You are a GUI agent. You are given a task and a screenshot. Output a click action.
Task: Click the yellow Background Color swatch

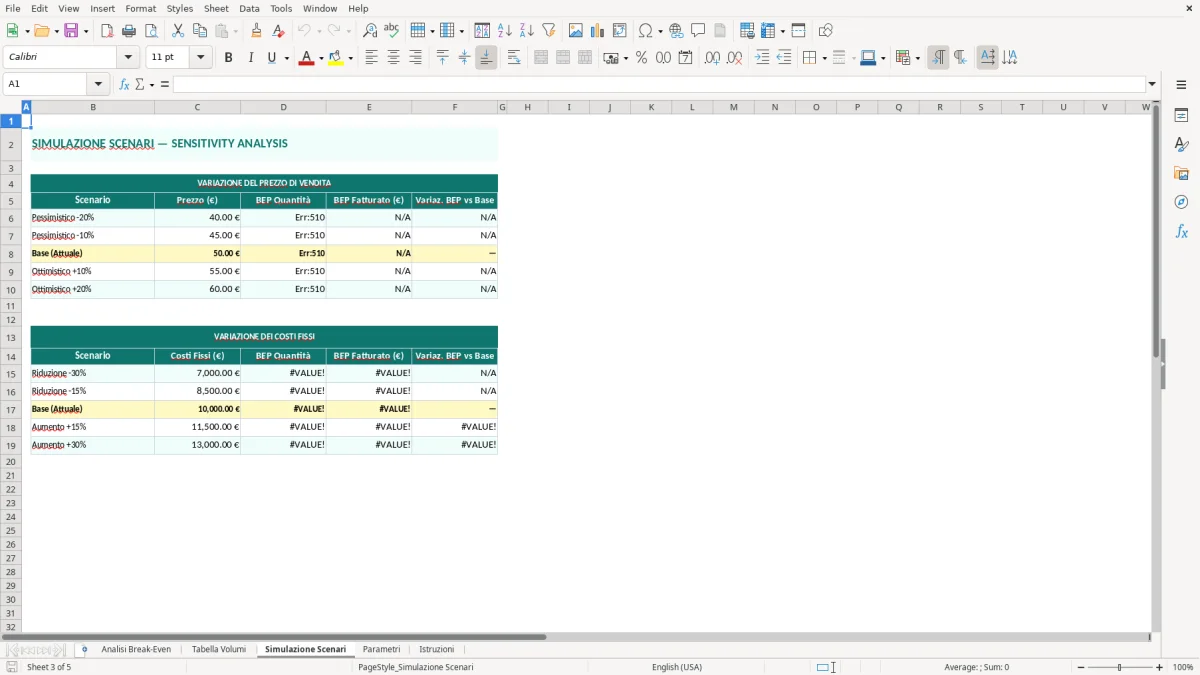click(336, 58)
